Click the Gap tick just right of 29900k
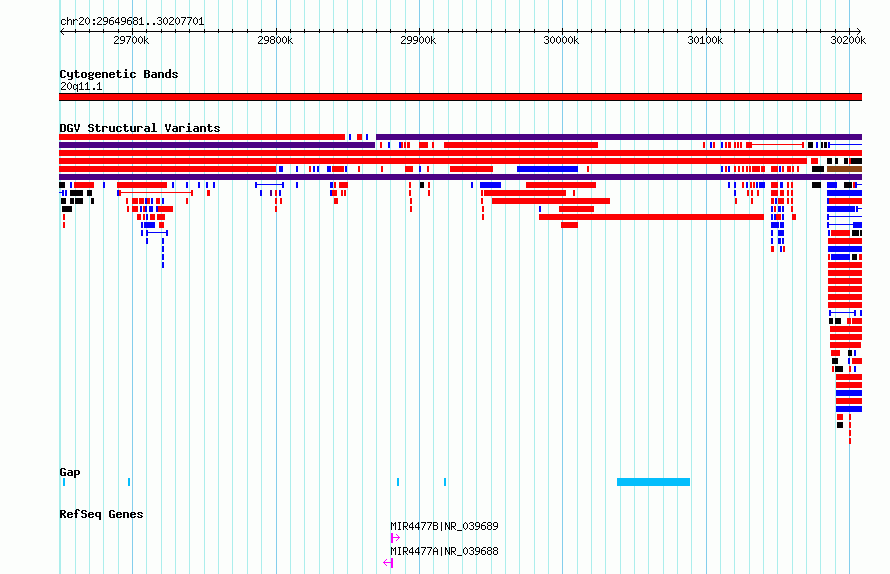Viewport: 890px width, 574px height. pos(445,482)
